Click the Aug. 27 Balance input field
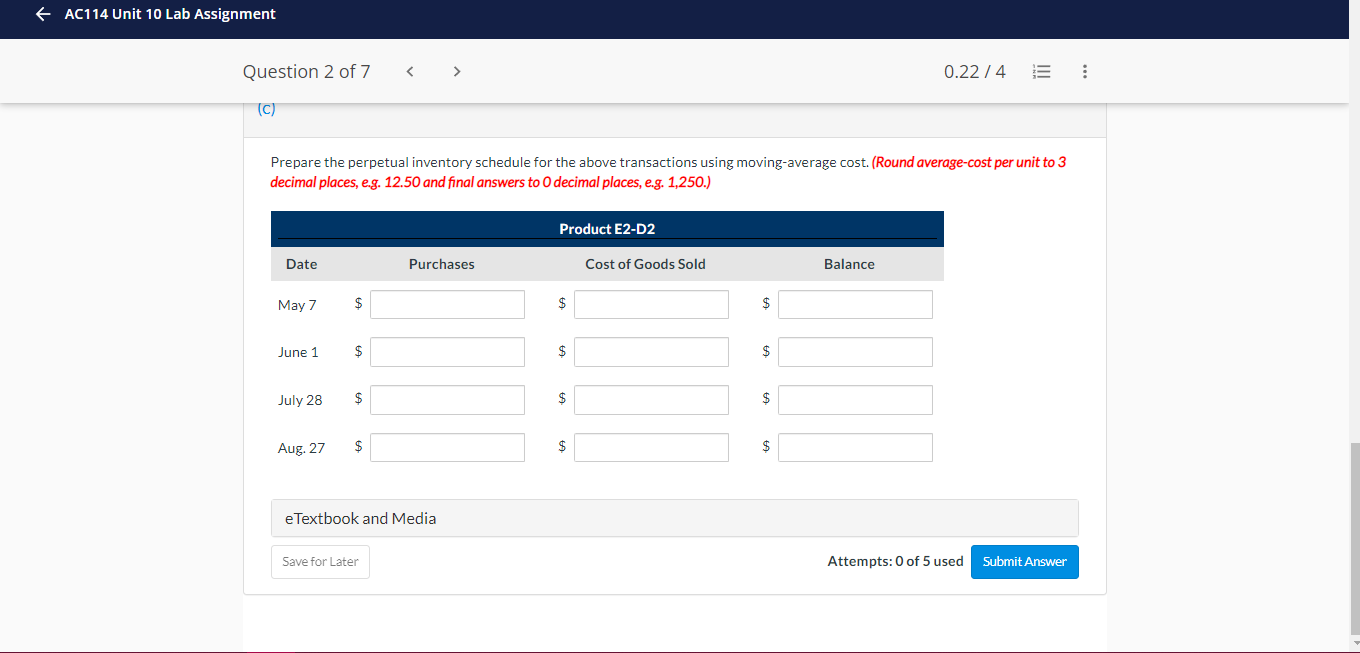Screen dimensions: 1360x653 (855, 447)
